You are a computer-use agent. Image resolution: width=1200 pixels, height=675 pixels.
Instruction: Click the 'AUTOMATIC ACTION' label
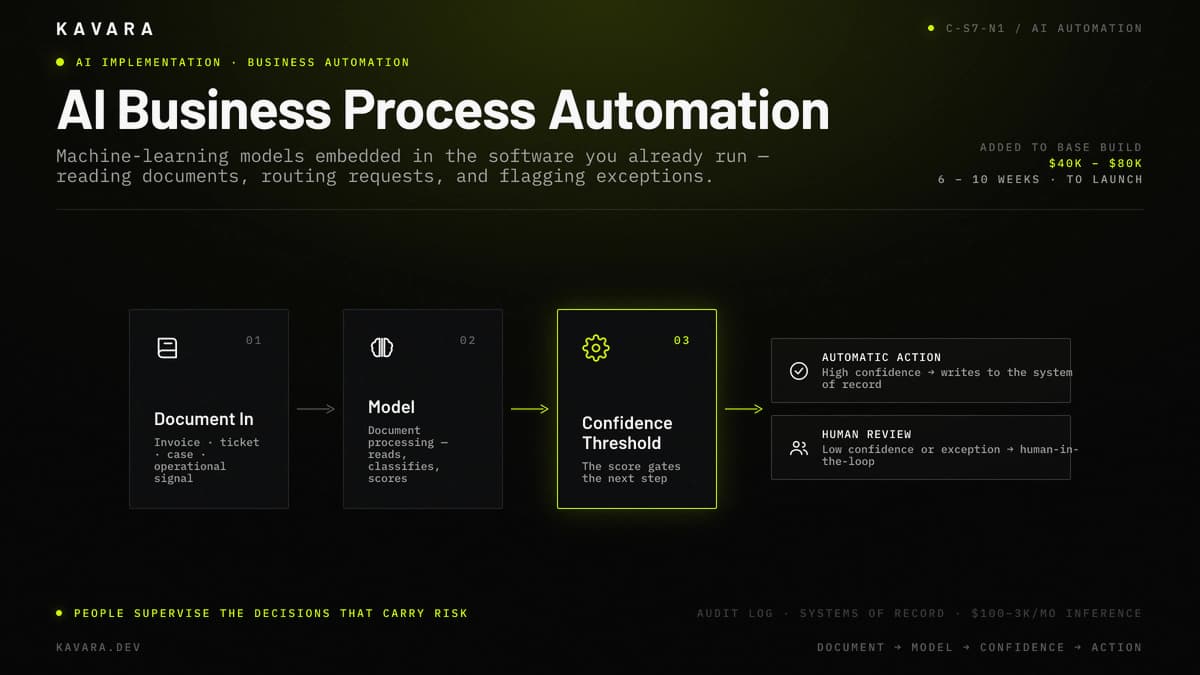click(881, 357)
